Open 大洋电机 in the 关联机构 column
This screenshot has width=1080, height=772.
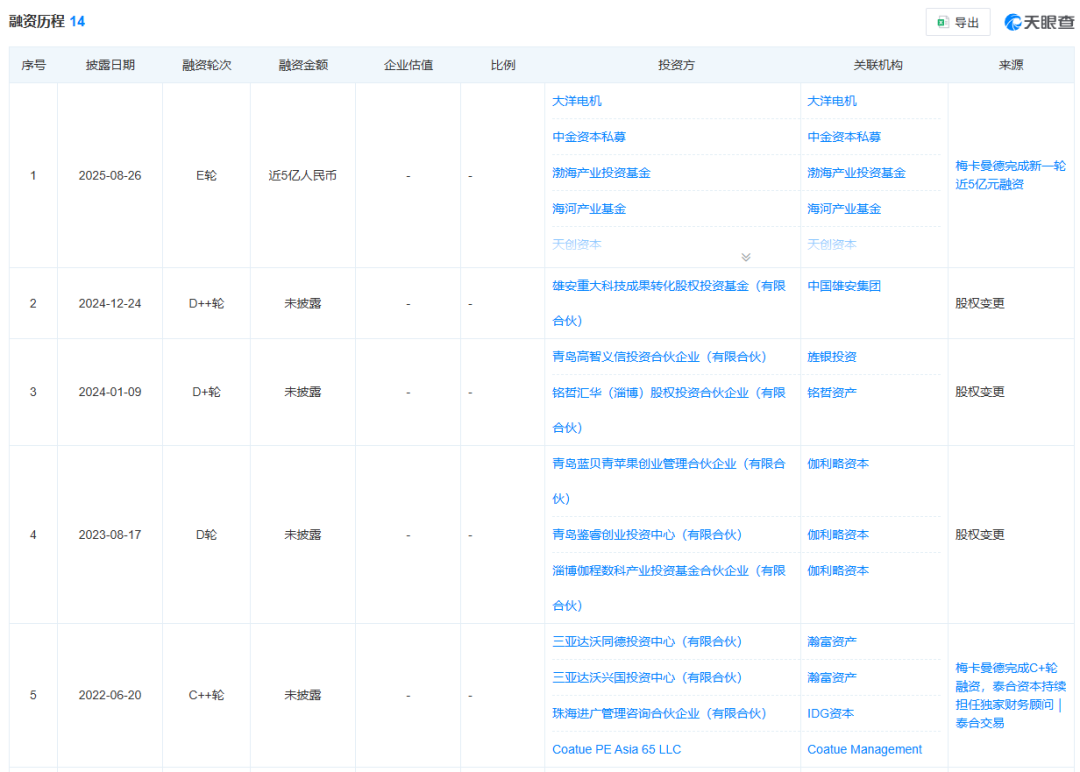(x=832, y=101)
